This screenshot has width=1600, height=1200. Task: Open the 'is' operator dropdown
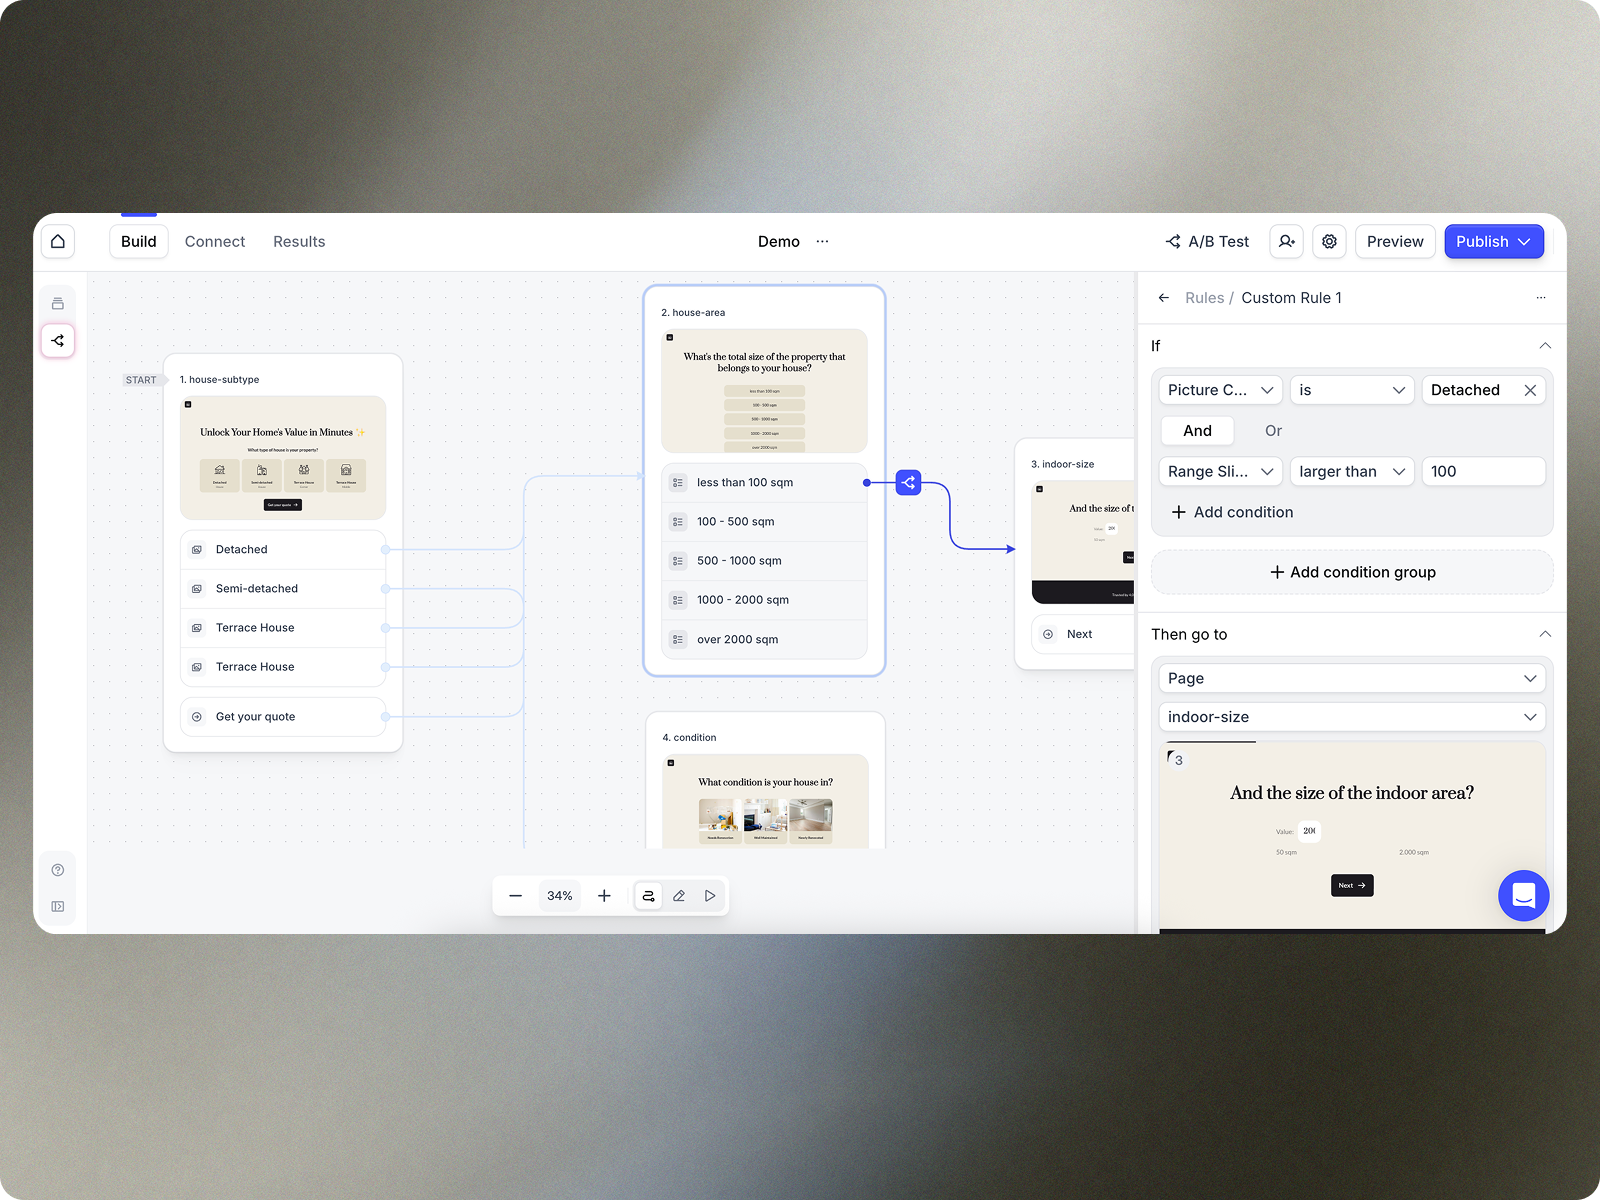(1352, 390)
